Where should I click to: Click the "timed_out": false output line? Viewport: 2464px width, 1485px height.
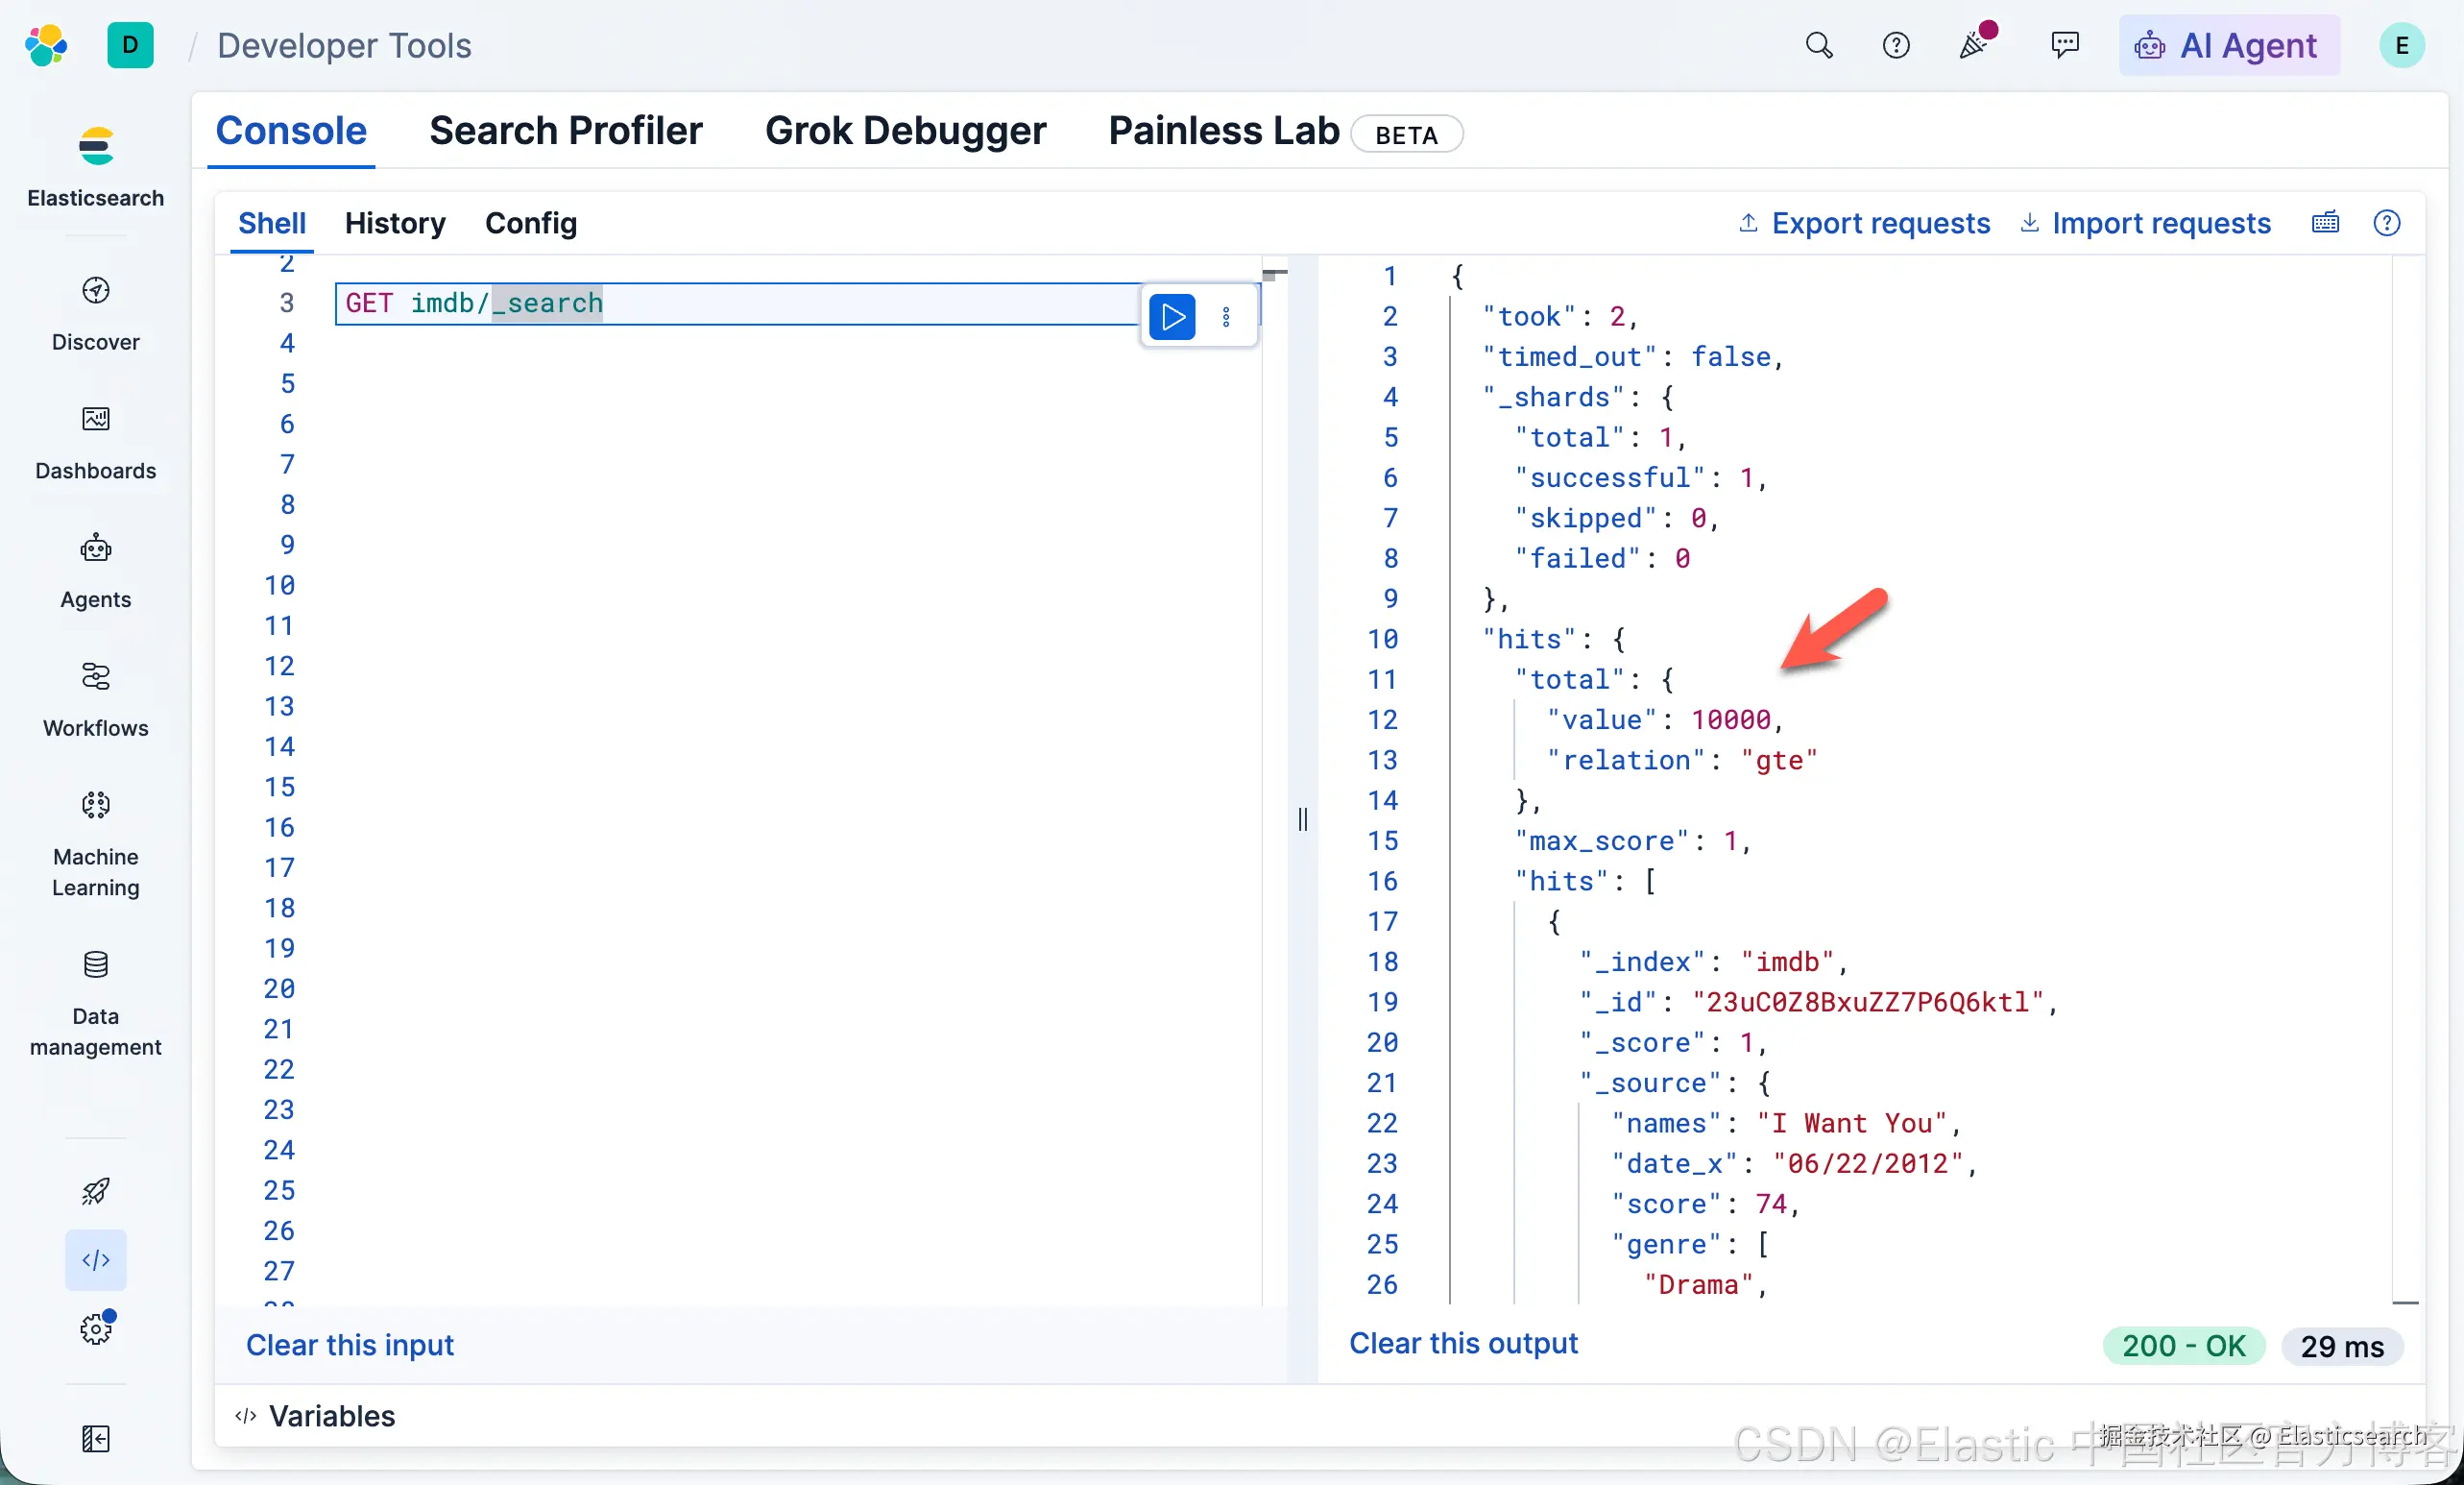click(1633, 356)
